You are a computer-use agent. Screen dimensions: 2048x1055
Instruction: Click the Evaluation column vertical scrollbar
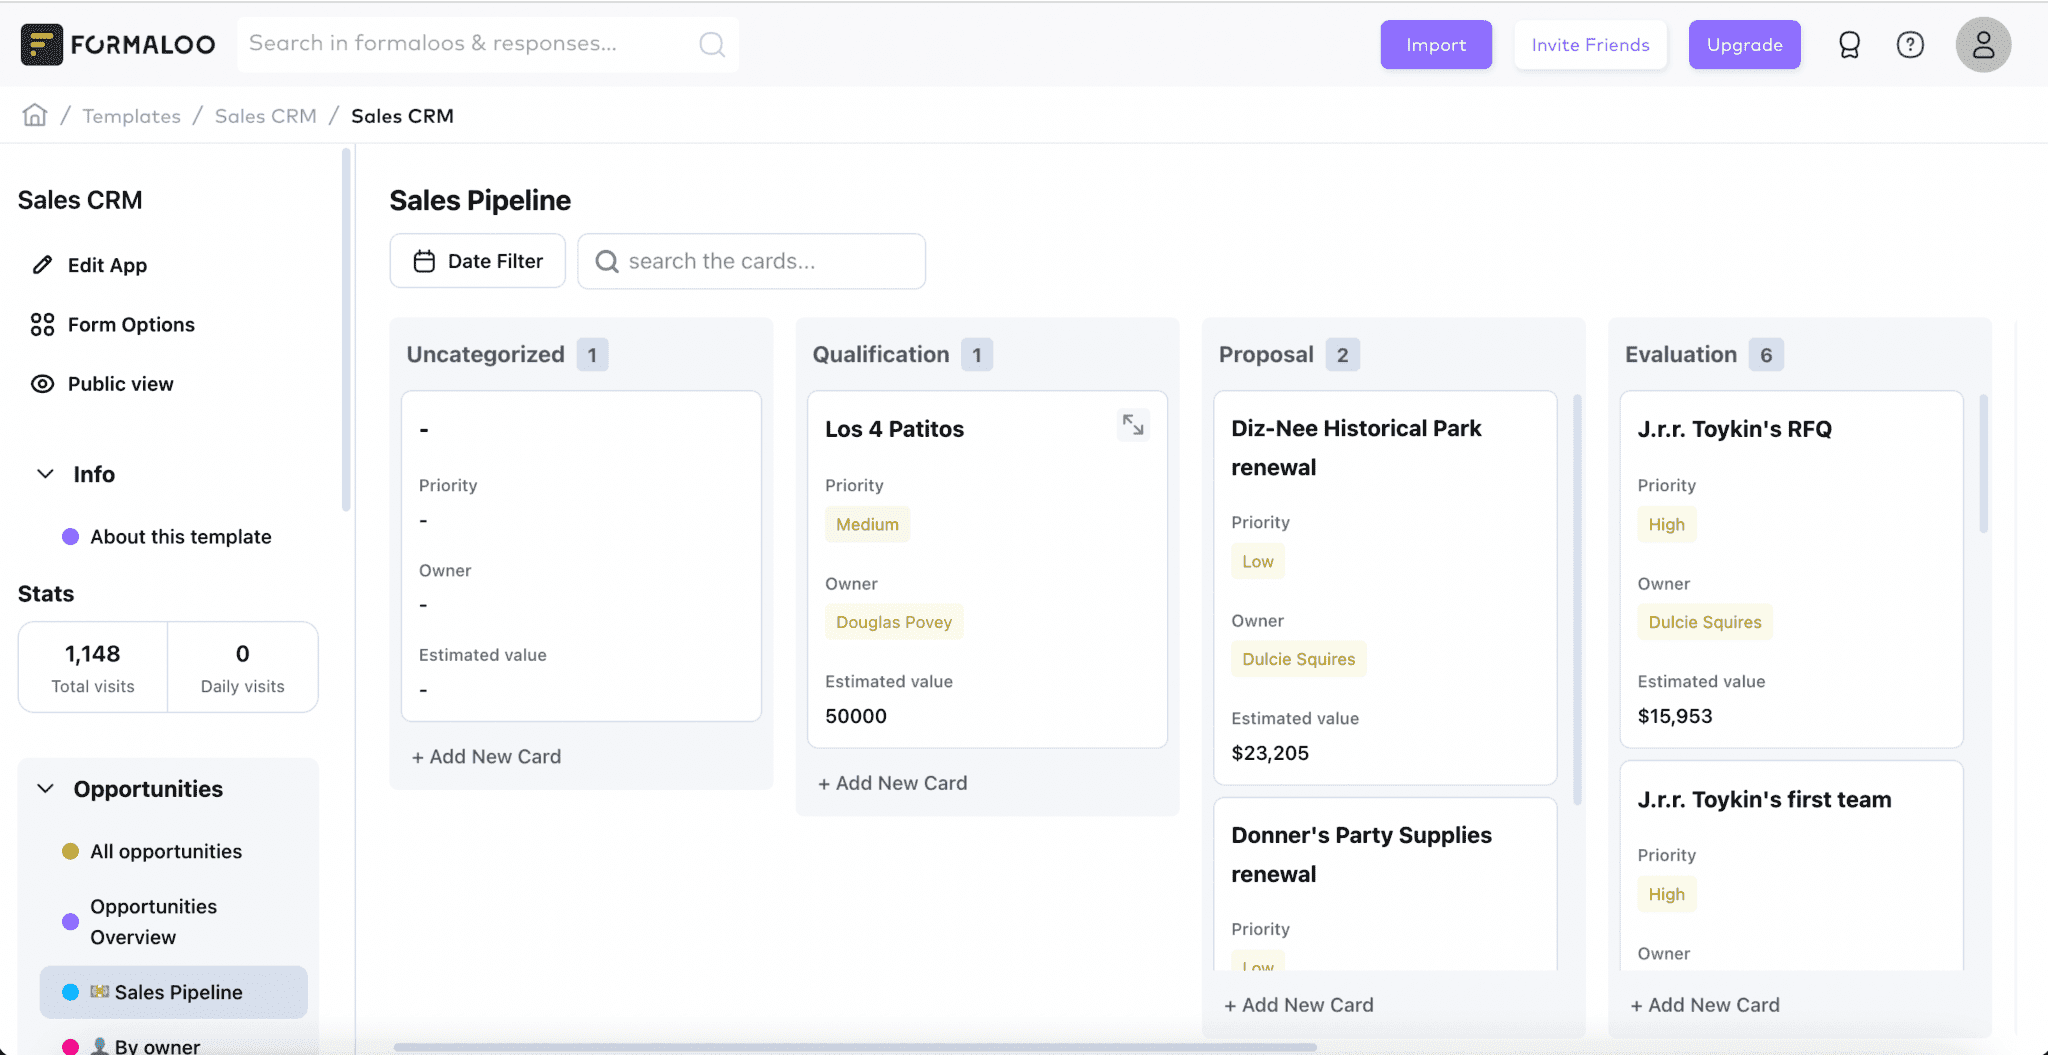tap(1983, 464)
